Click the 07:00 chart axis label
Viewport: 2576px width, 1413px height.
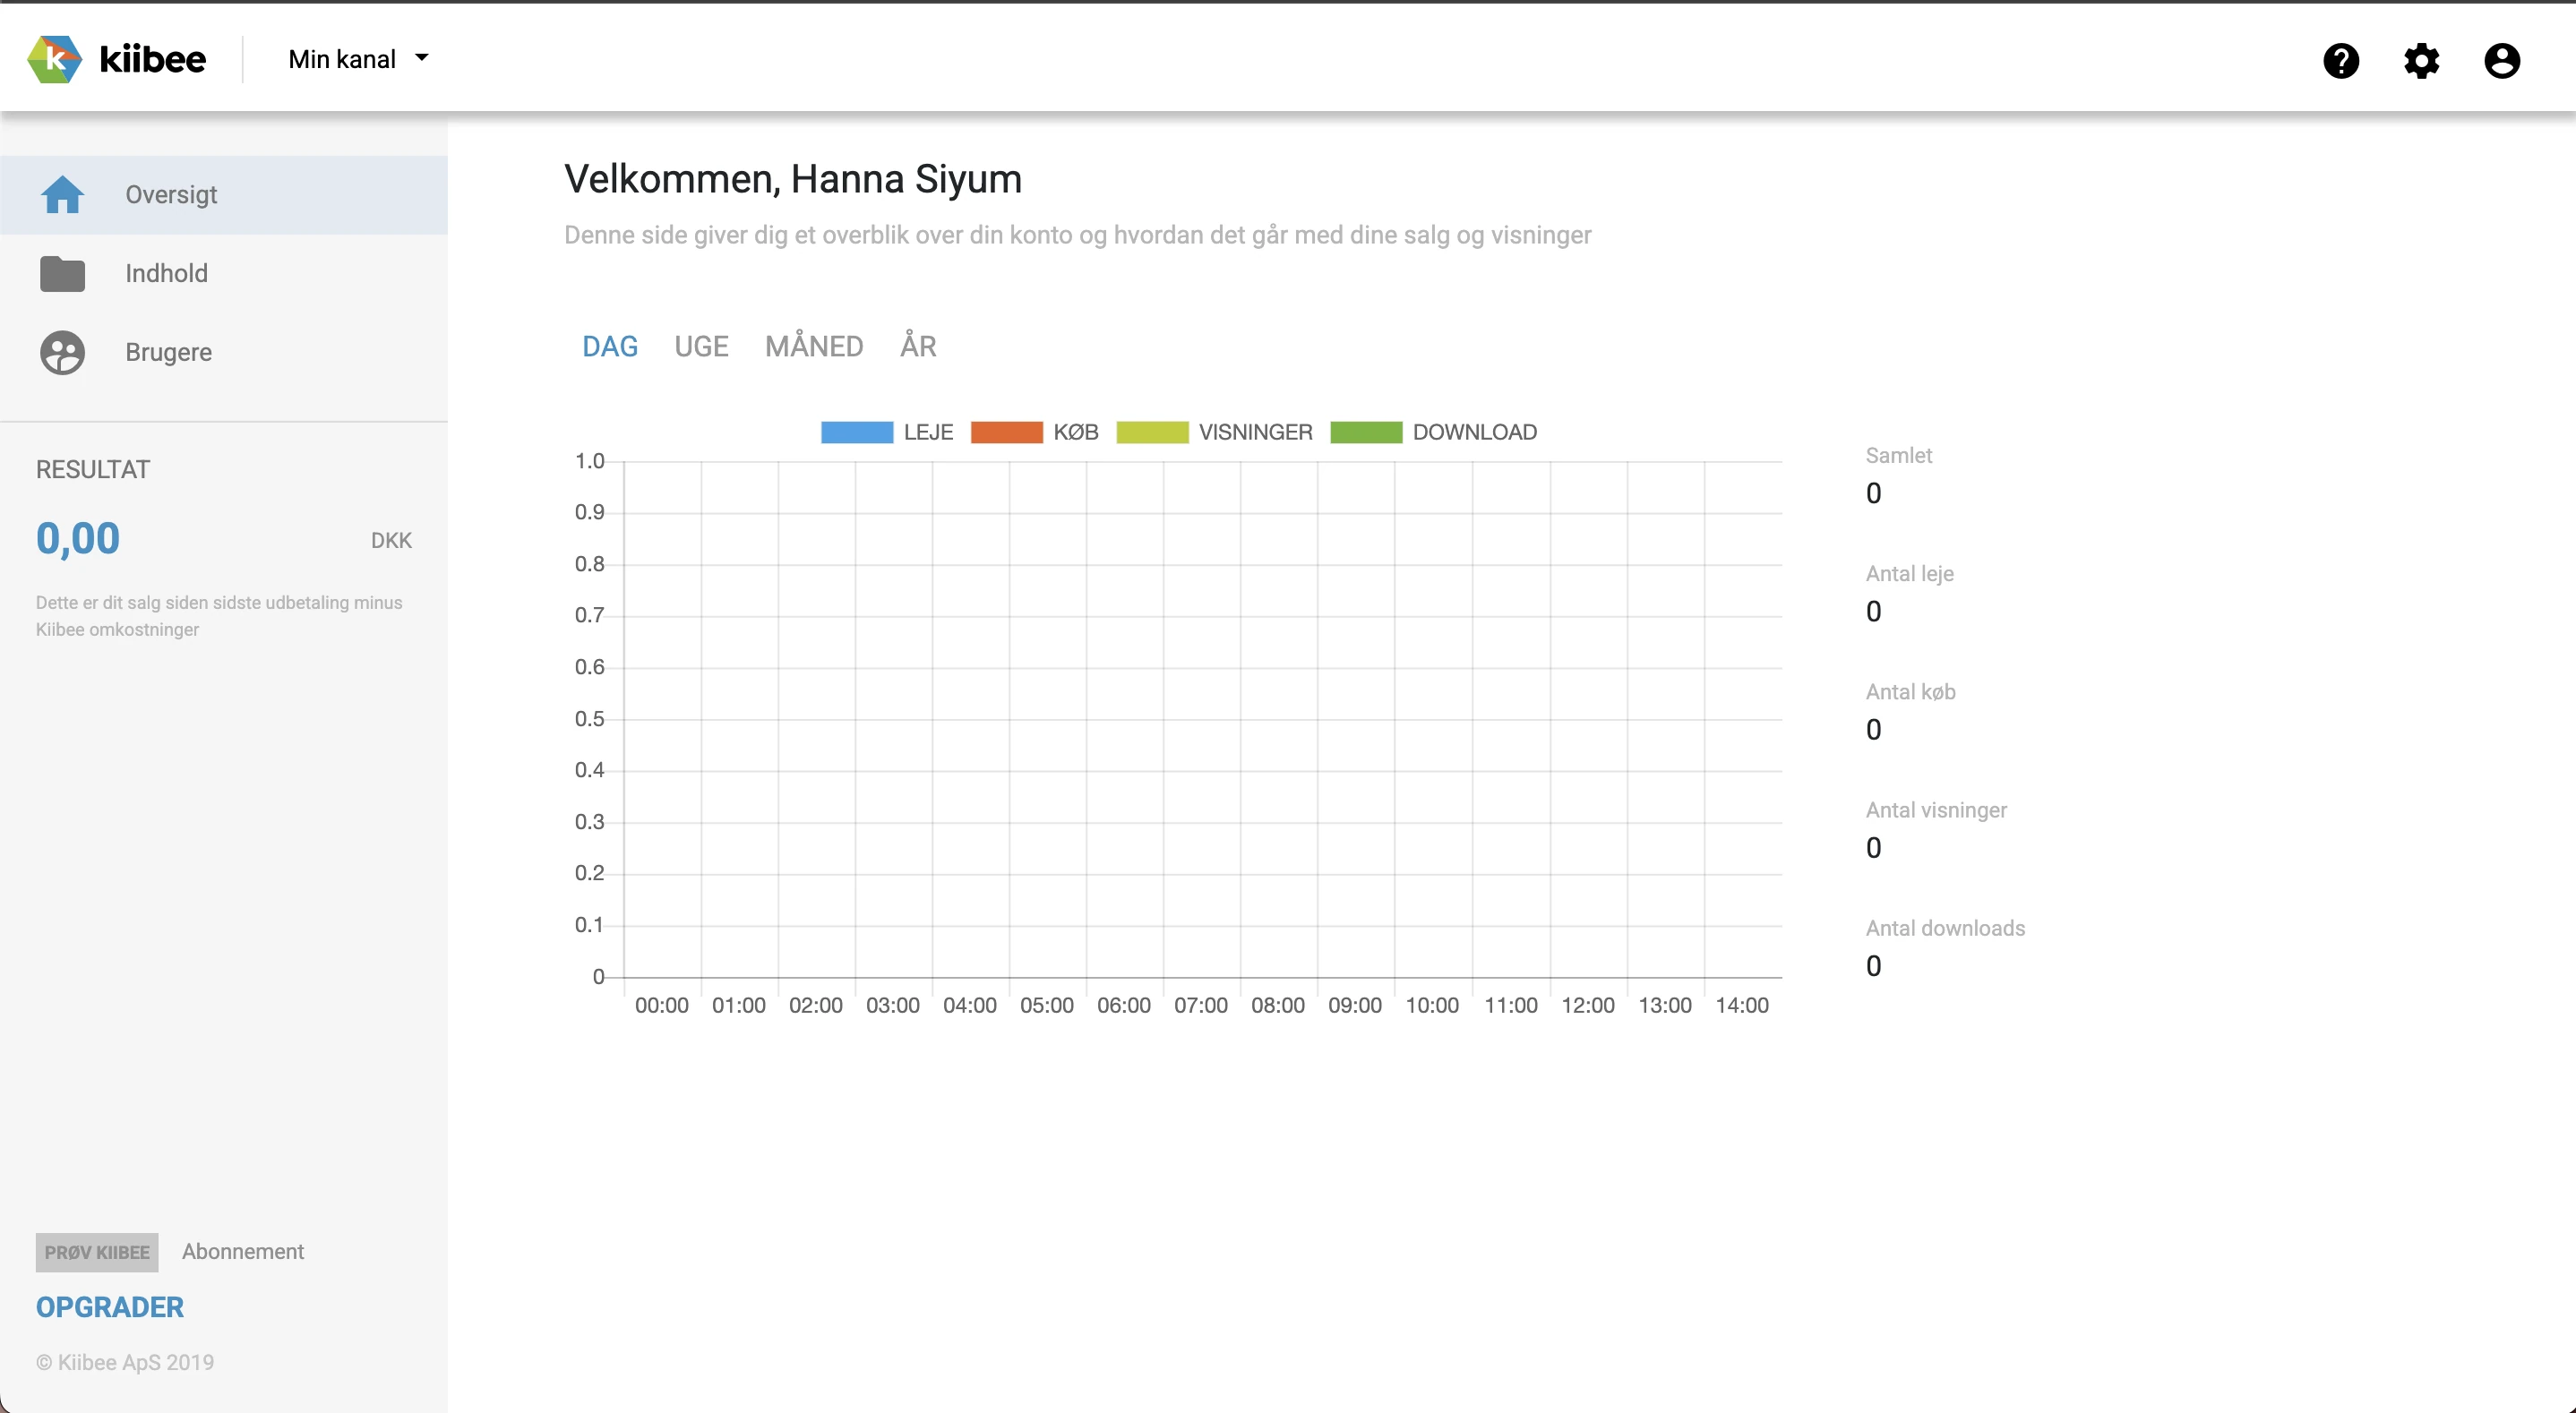pos(1201,1005)
